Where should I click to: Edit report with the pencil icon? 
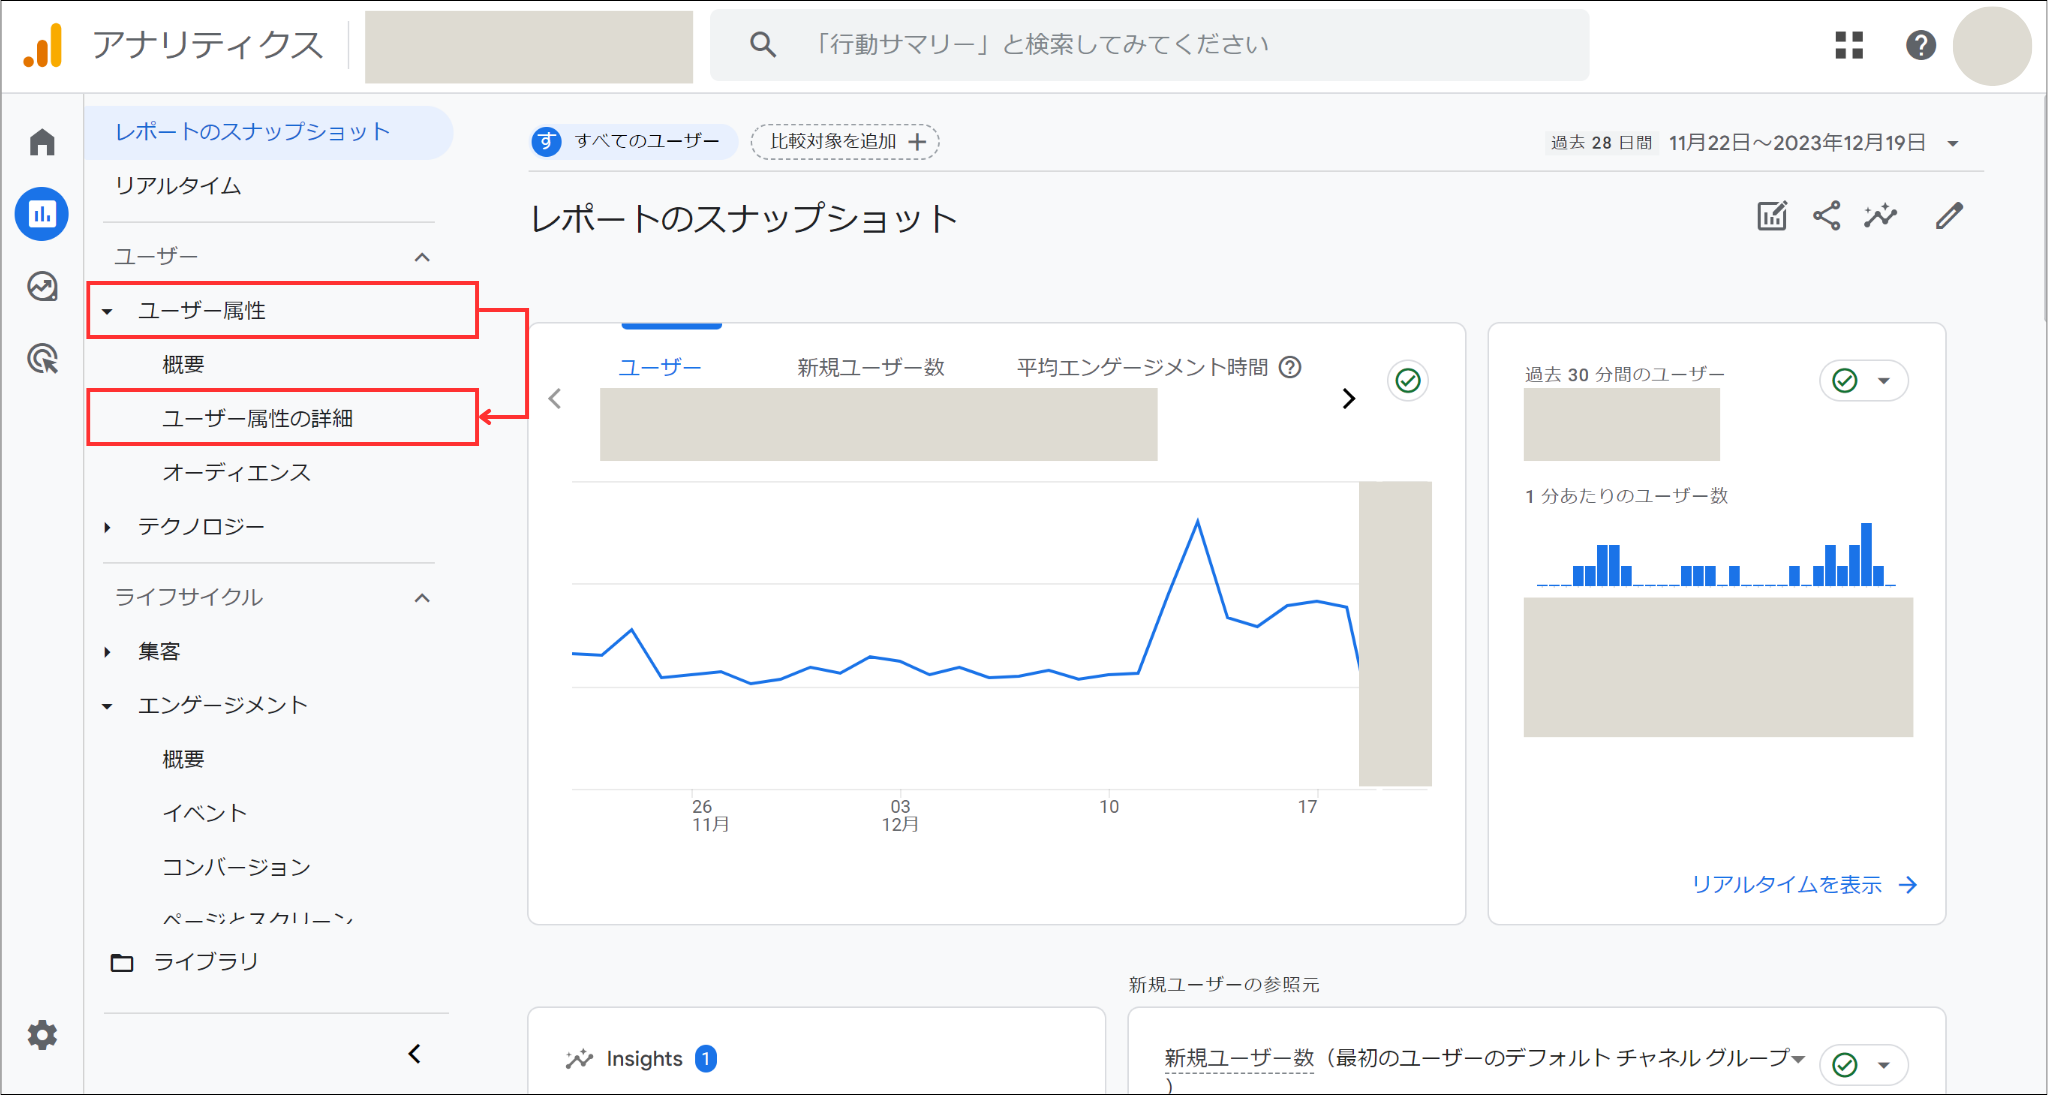[1949, 216]
